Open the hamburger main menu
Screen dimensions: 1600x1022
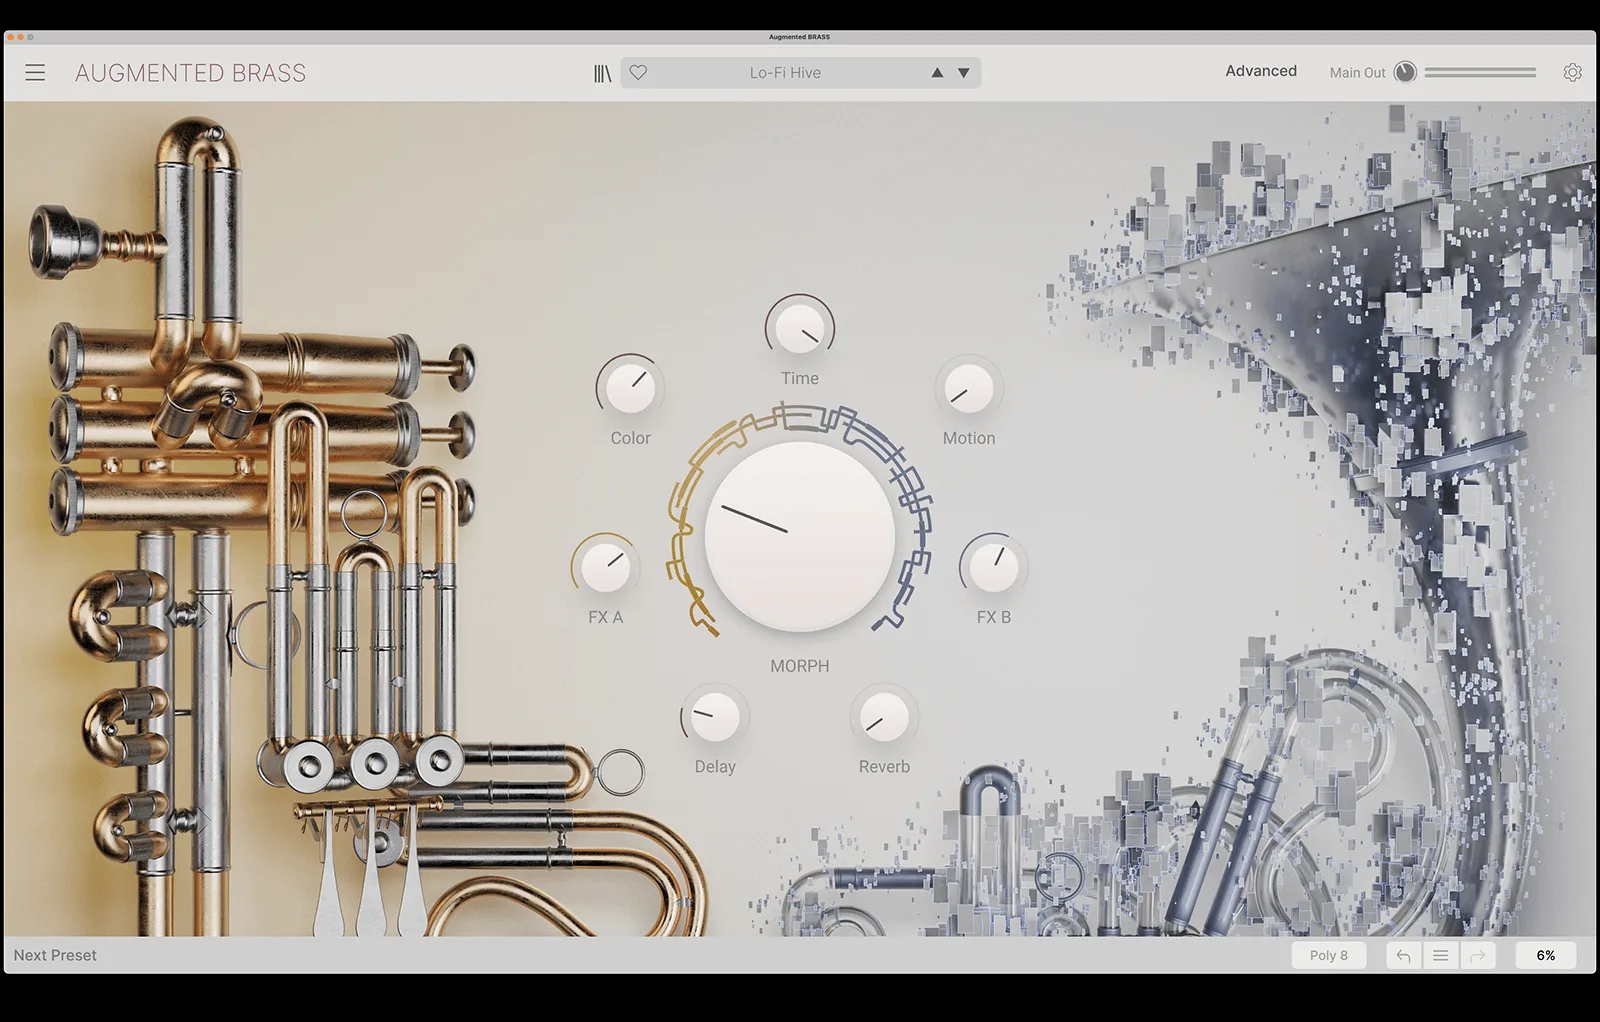coord(35,73)
